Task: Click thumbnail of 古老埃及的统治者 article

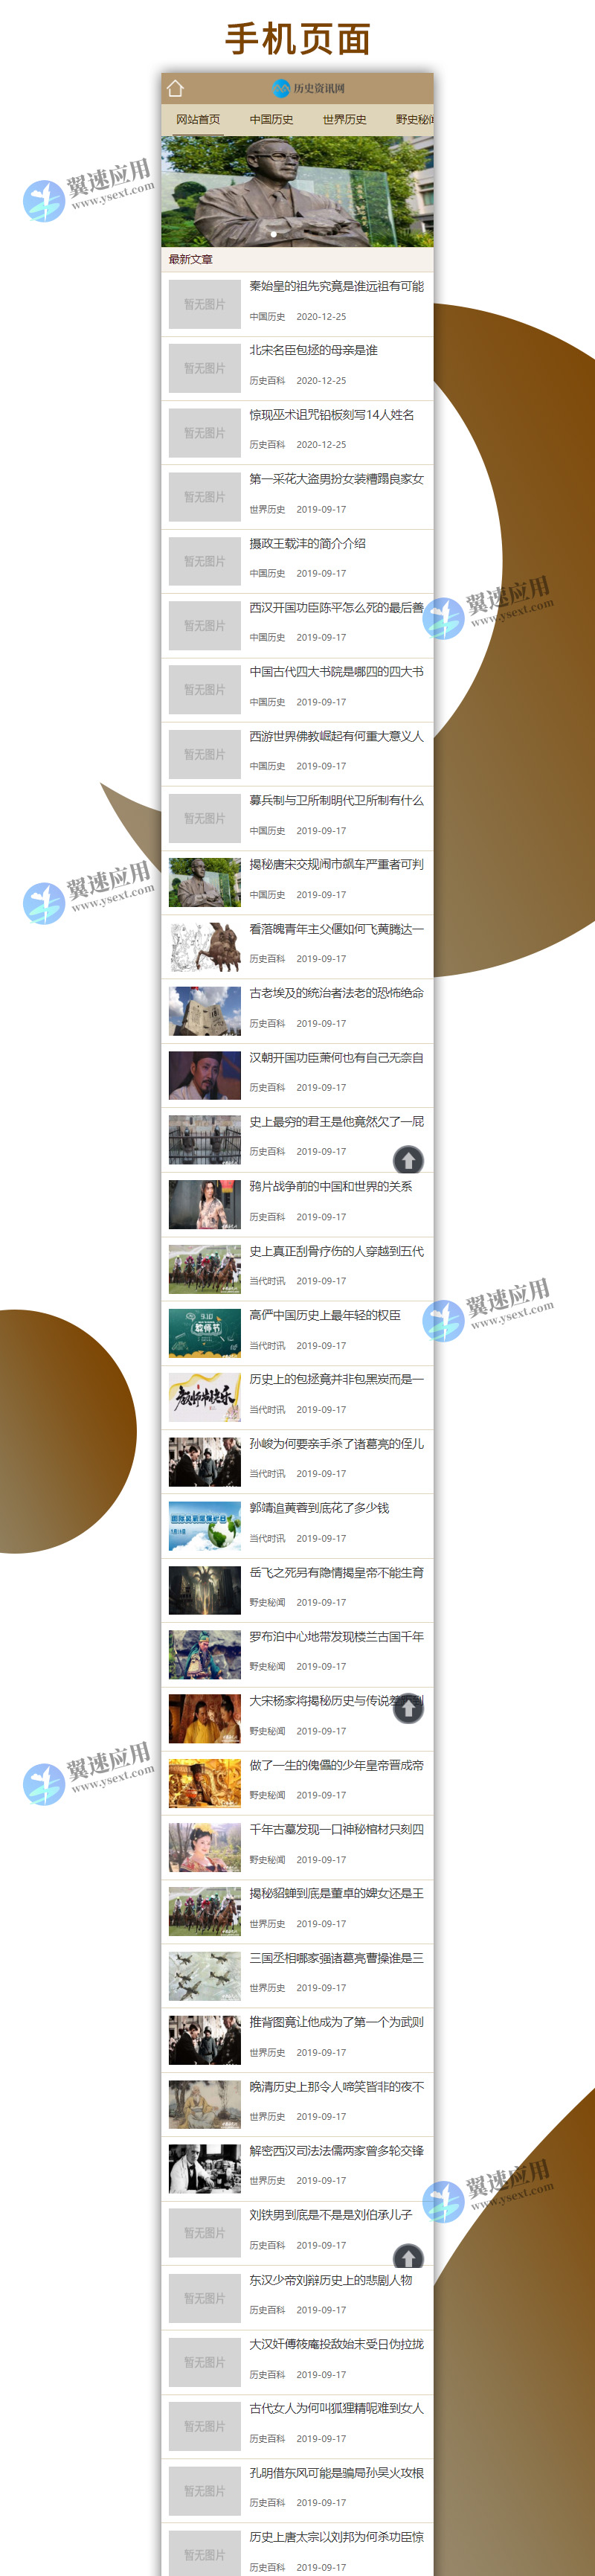Action: (204, 1011)
